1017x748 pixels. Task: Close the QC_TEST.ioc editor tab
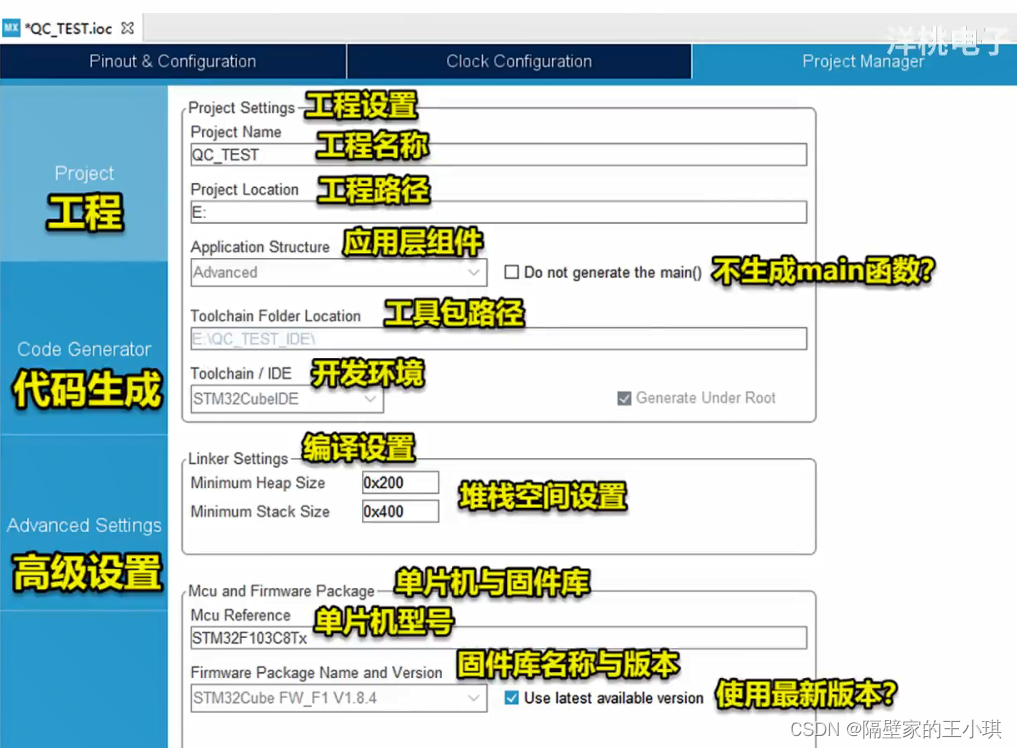[x=128, y=28]
